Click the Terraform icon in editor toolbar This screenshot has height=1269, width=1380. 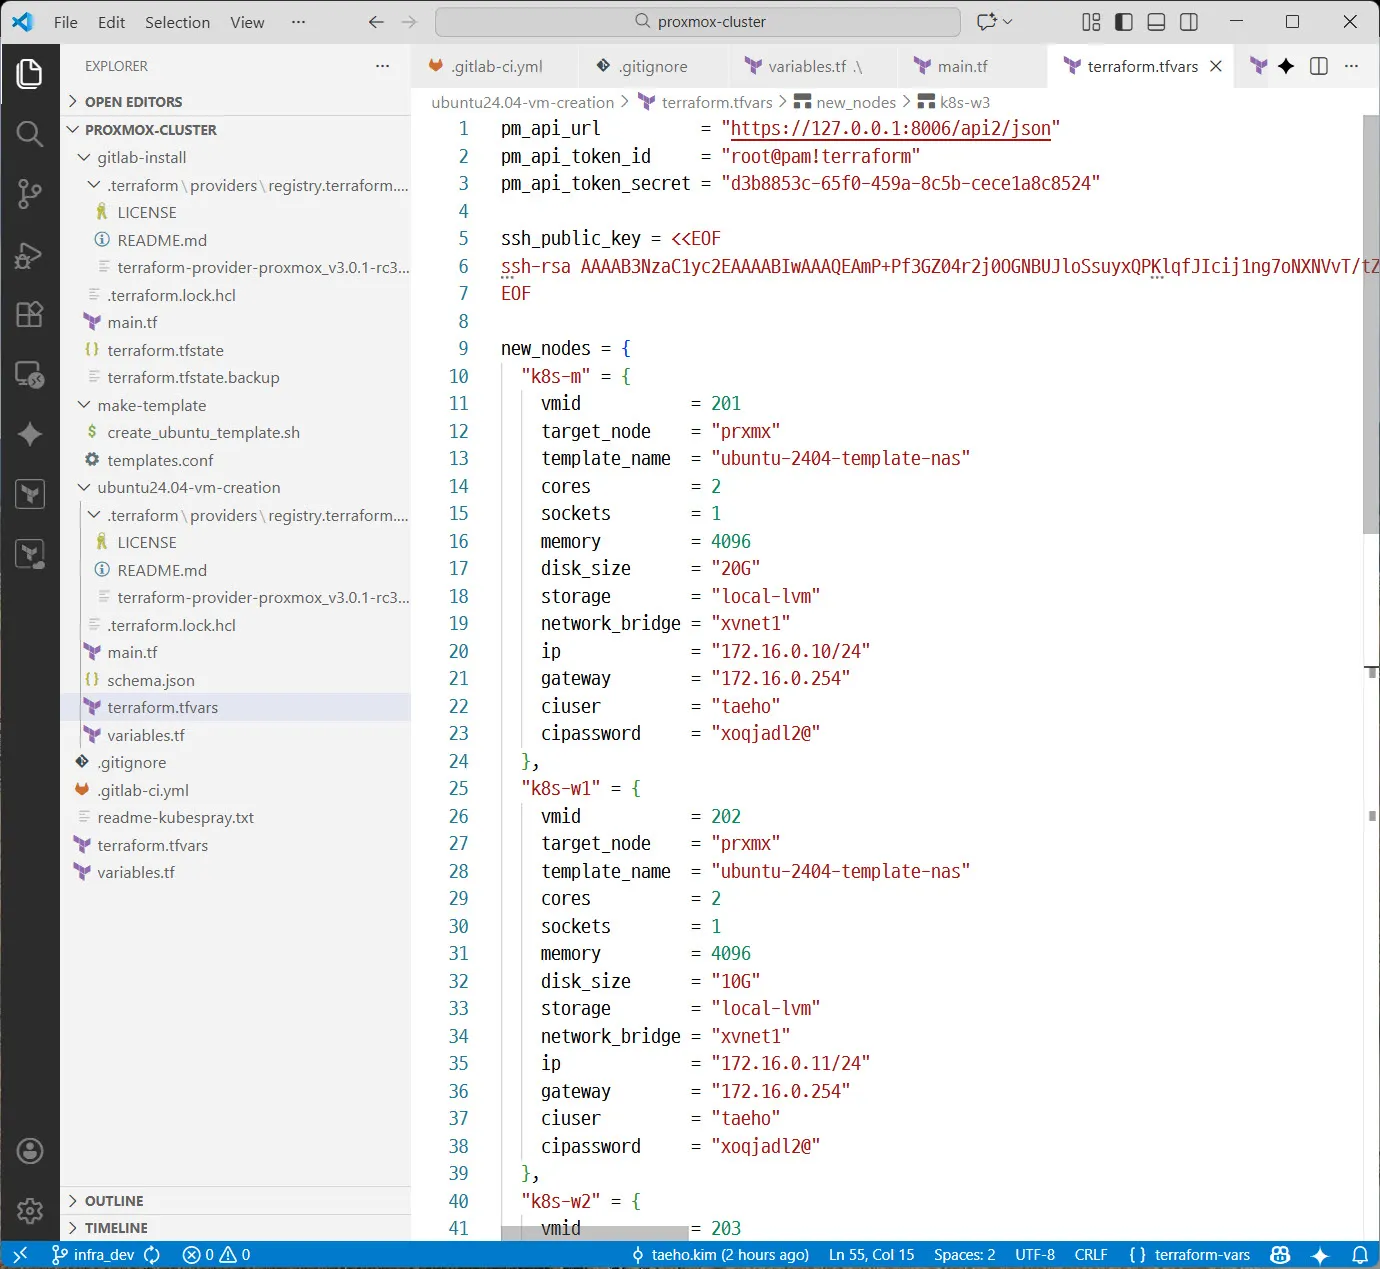coord(1259,66)
